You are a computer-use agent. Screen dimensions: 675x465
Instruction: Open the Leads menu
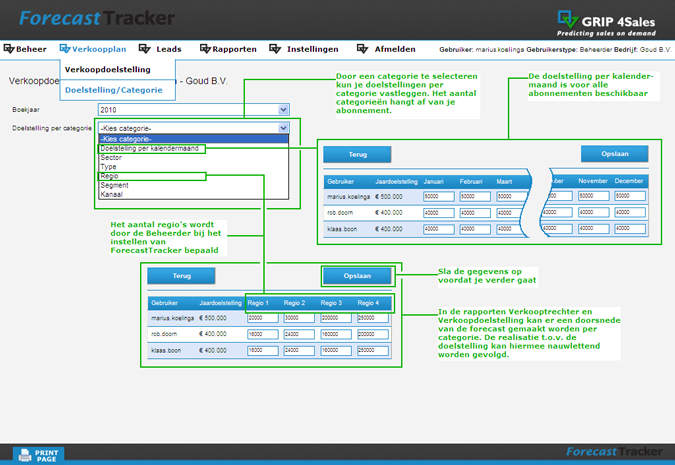(169, 49)
